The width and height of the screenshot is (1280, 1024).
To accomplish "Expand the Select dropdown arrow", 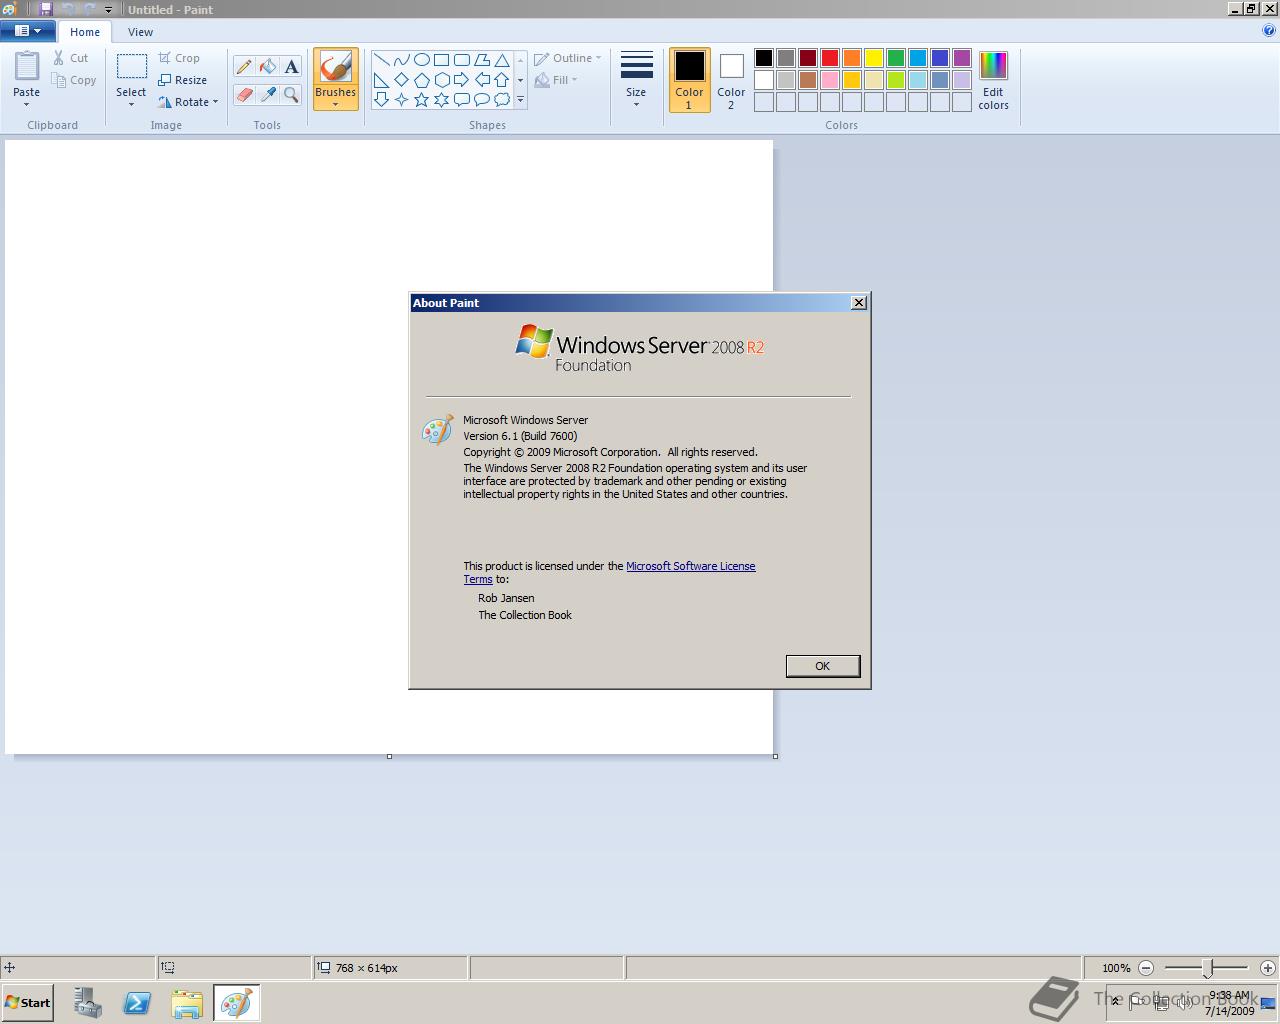I will 131,104.
